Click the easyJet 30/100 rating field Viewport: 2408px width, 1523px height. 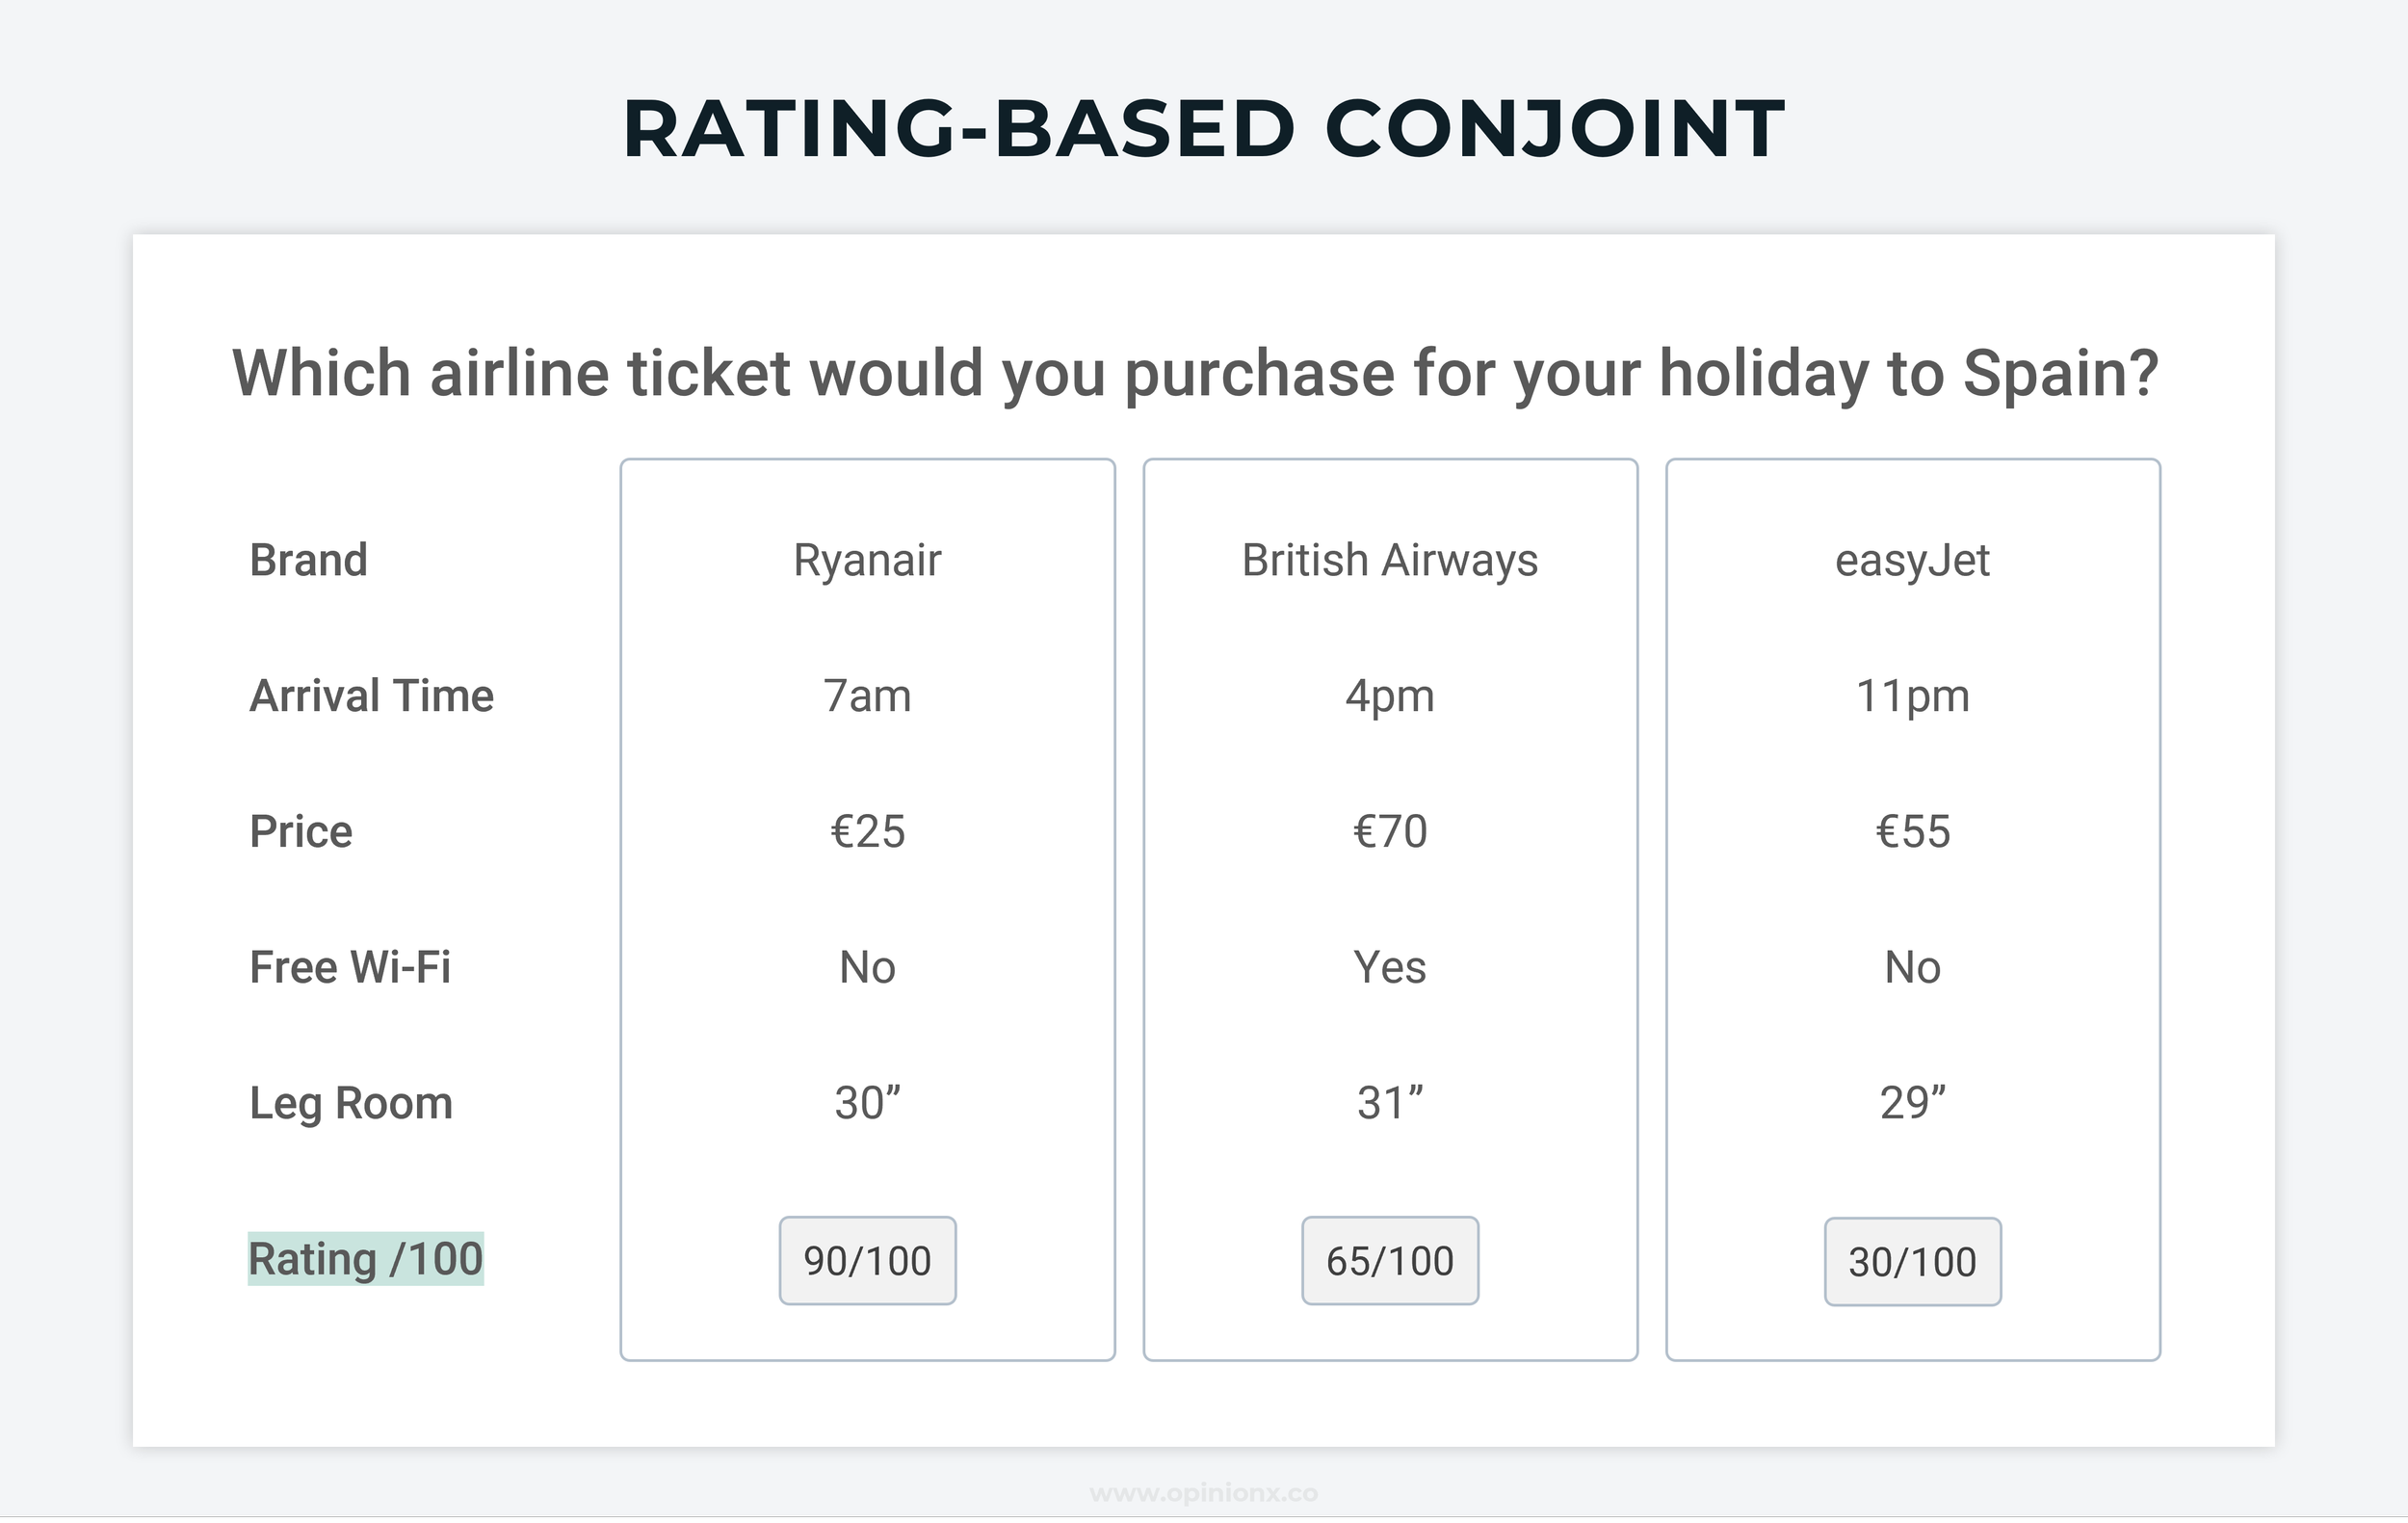[x=1912, y=1261]
